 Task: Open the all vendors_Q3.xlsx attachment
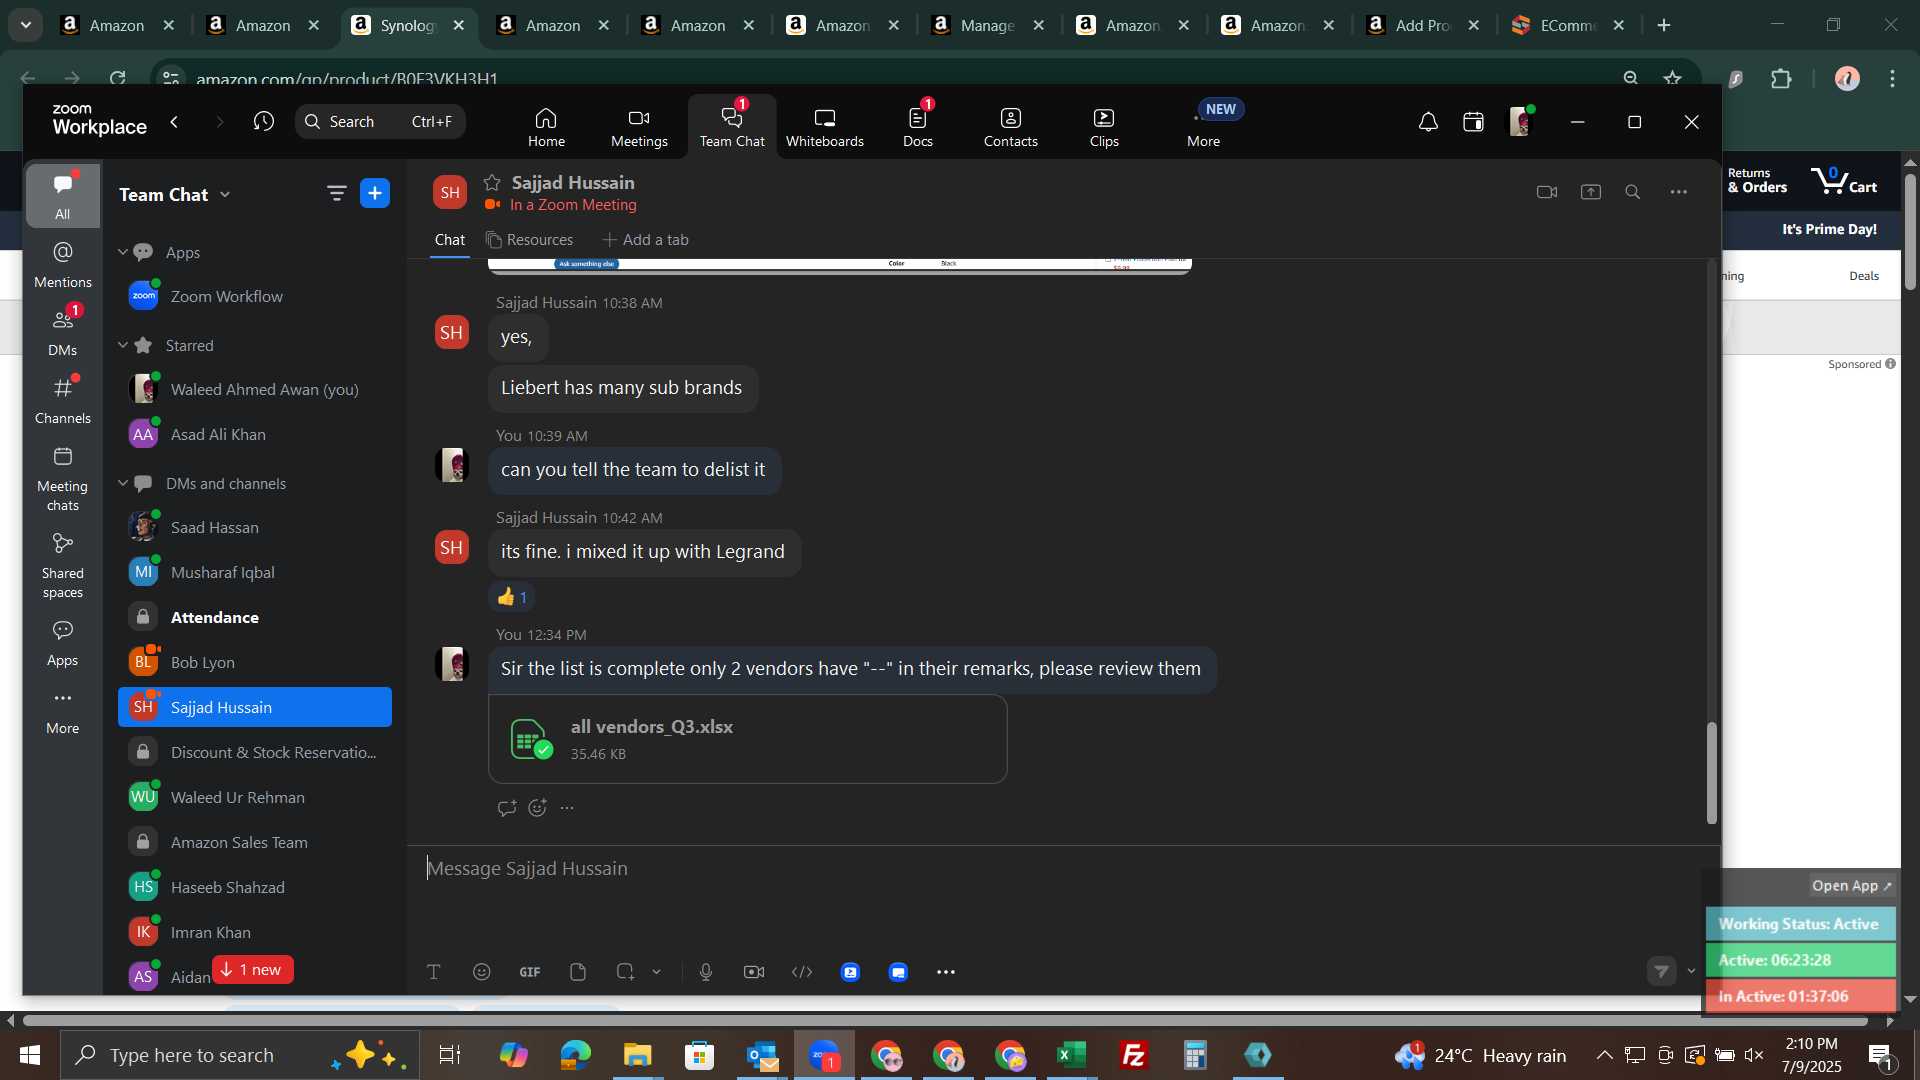click(x=747, y=739)
